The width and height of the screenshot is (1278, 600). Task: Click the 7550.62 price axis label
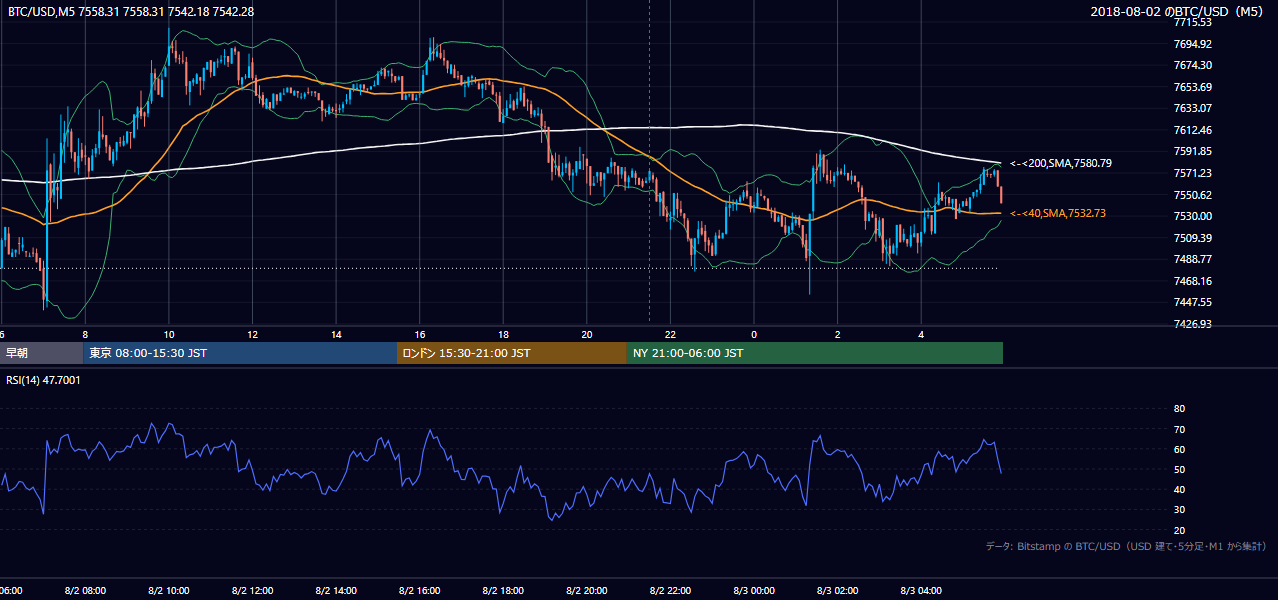(x=1193, y=195)
